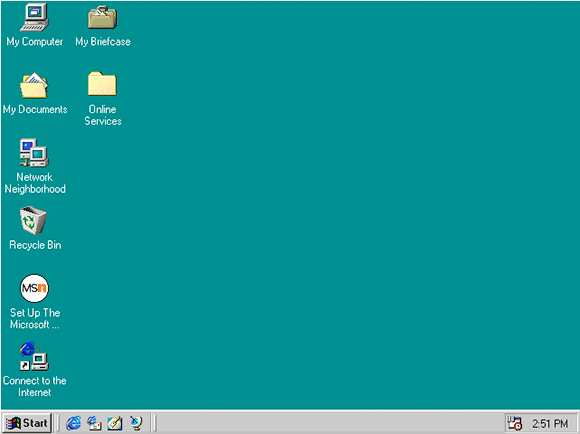The width and height of the screenshot is (580, 434).
Task: Click the Quick Launch toolbar grip handle
Action: 58,423
